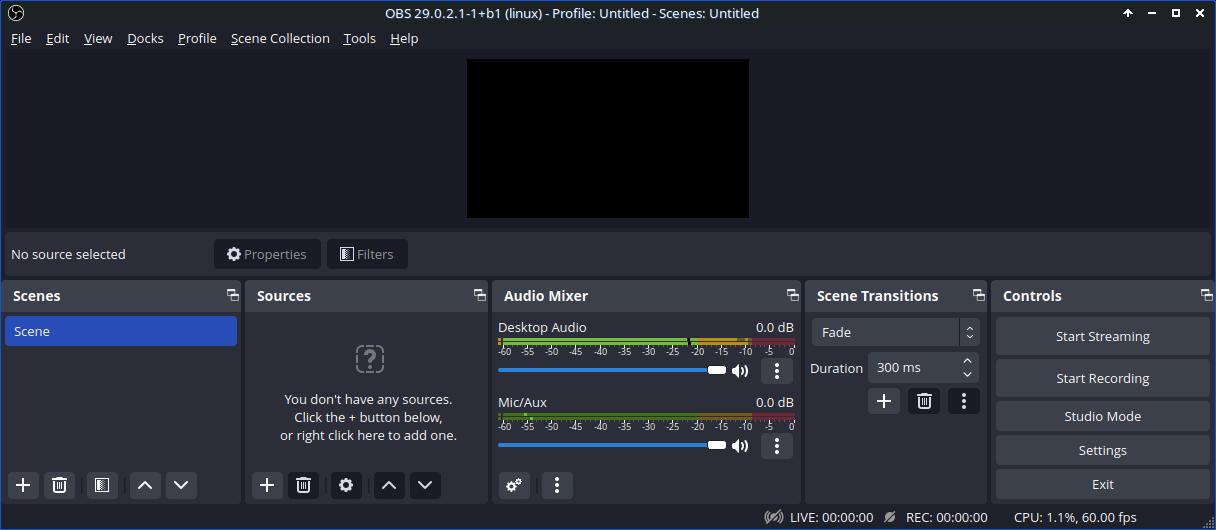The width and height of the screenshot is (1216, 530).
Task: Click "REC: 00:00:00" status text
Action: tap(946, 517)
